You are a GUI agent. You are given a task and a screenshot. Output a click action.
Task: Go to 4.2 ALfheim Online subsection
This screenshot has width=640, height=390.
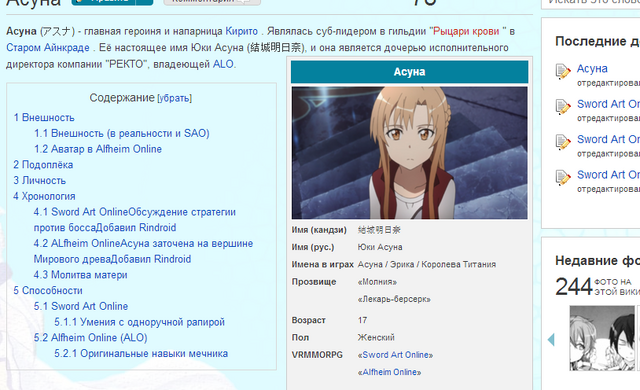coord(143,251)
